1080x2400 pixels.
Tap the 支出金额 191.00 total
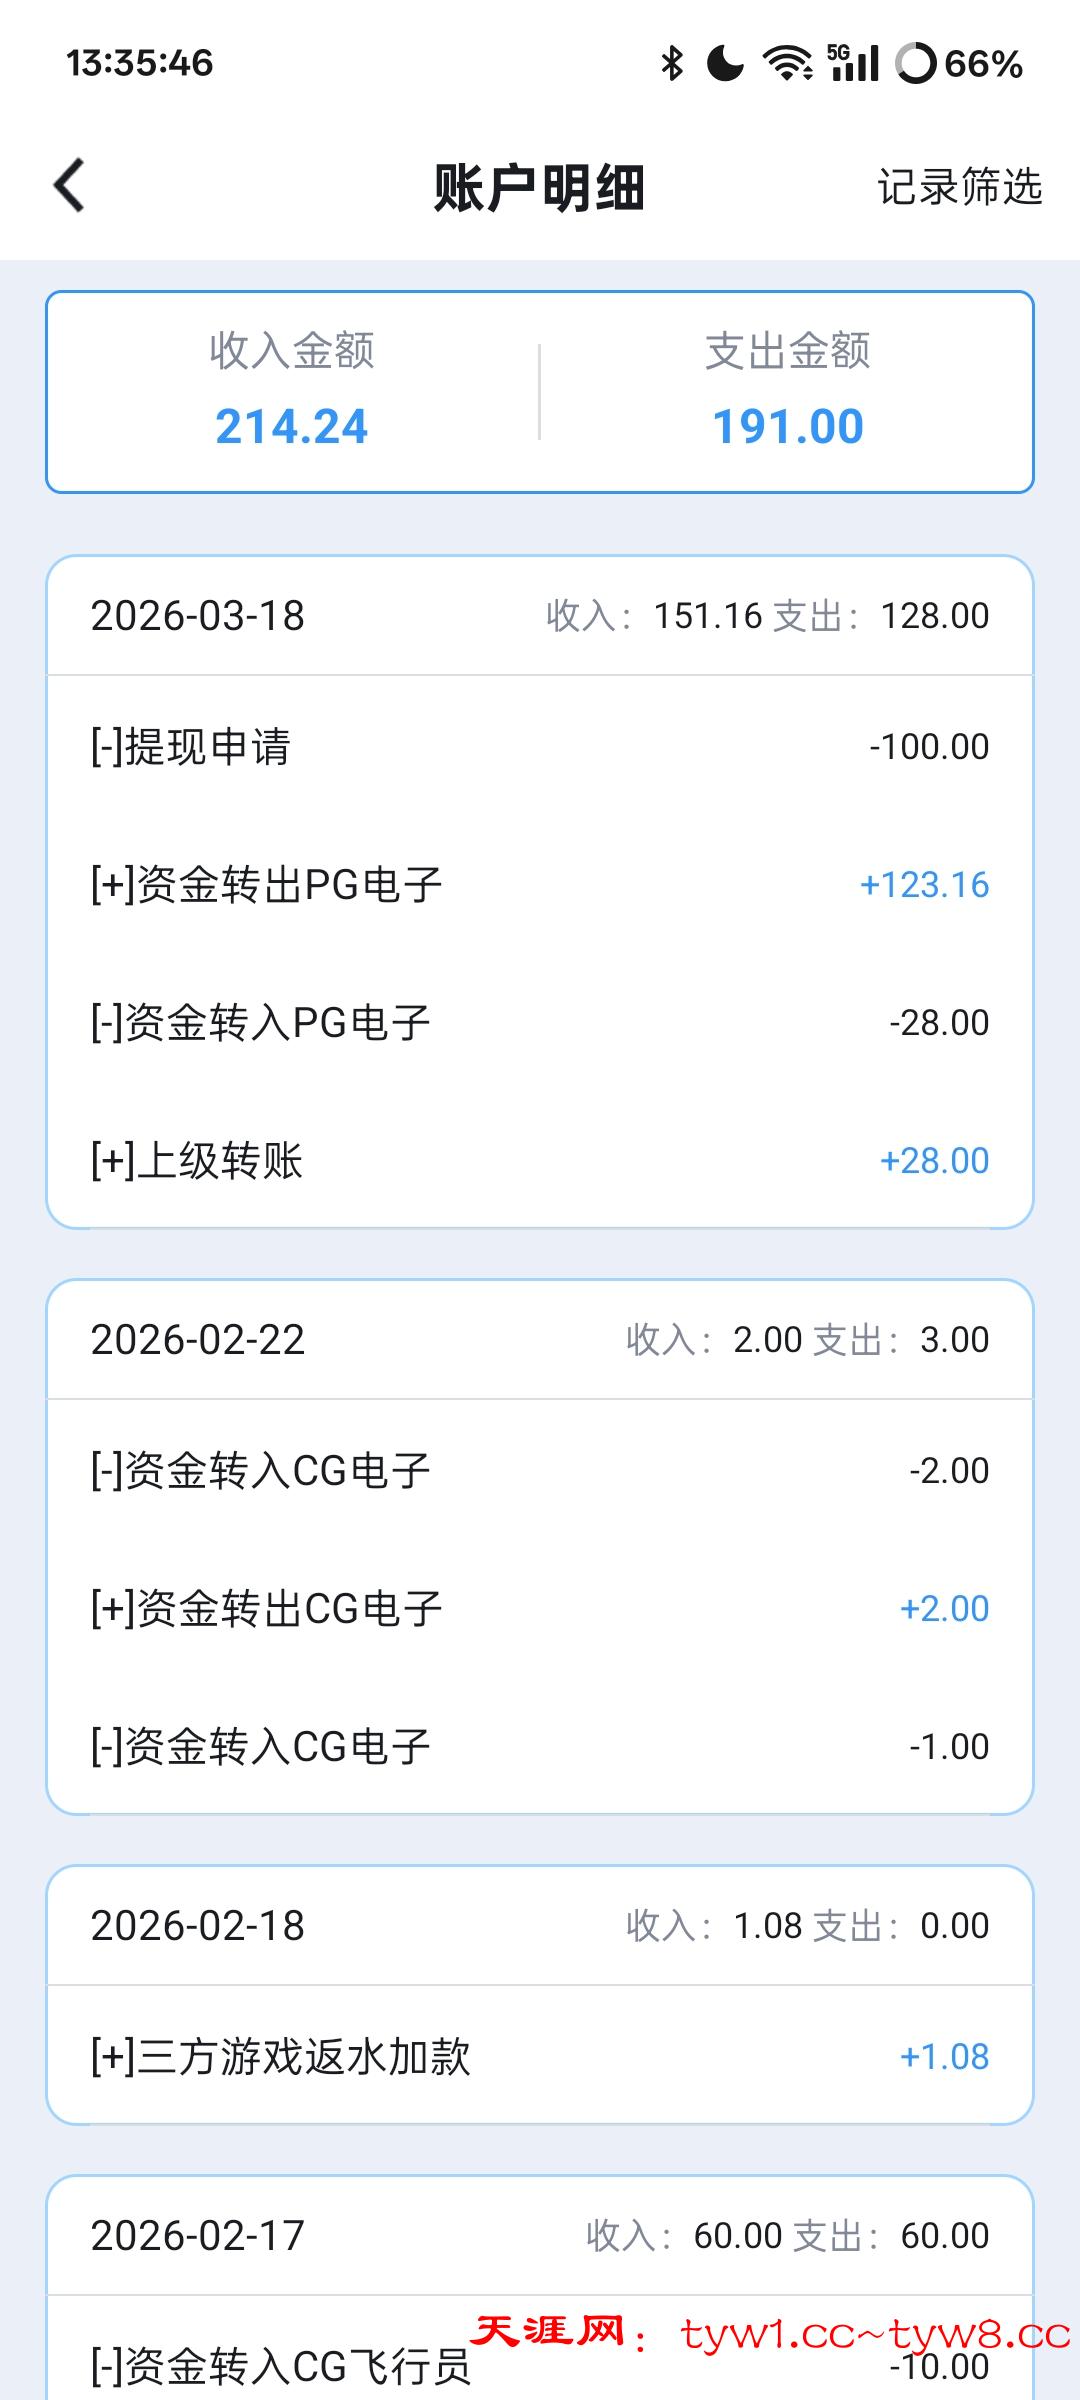[788, 391]
